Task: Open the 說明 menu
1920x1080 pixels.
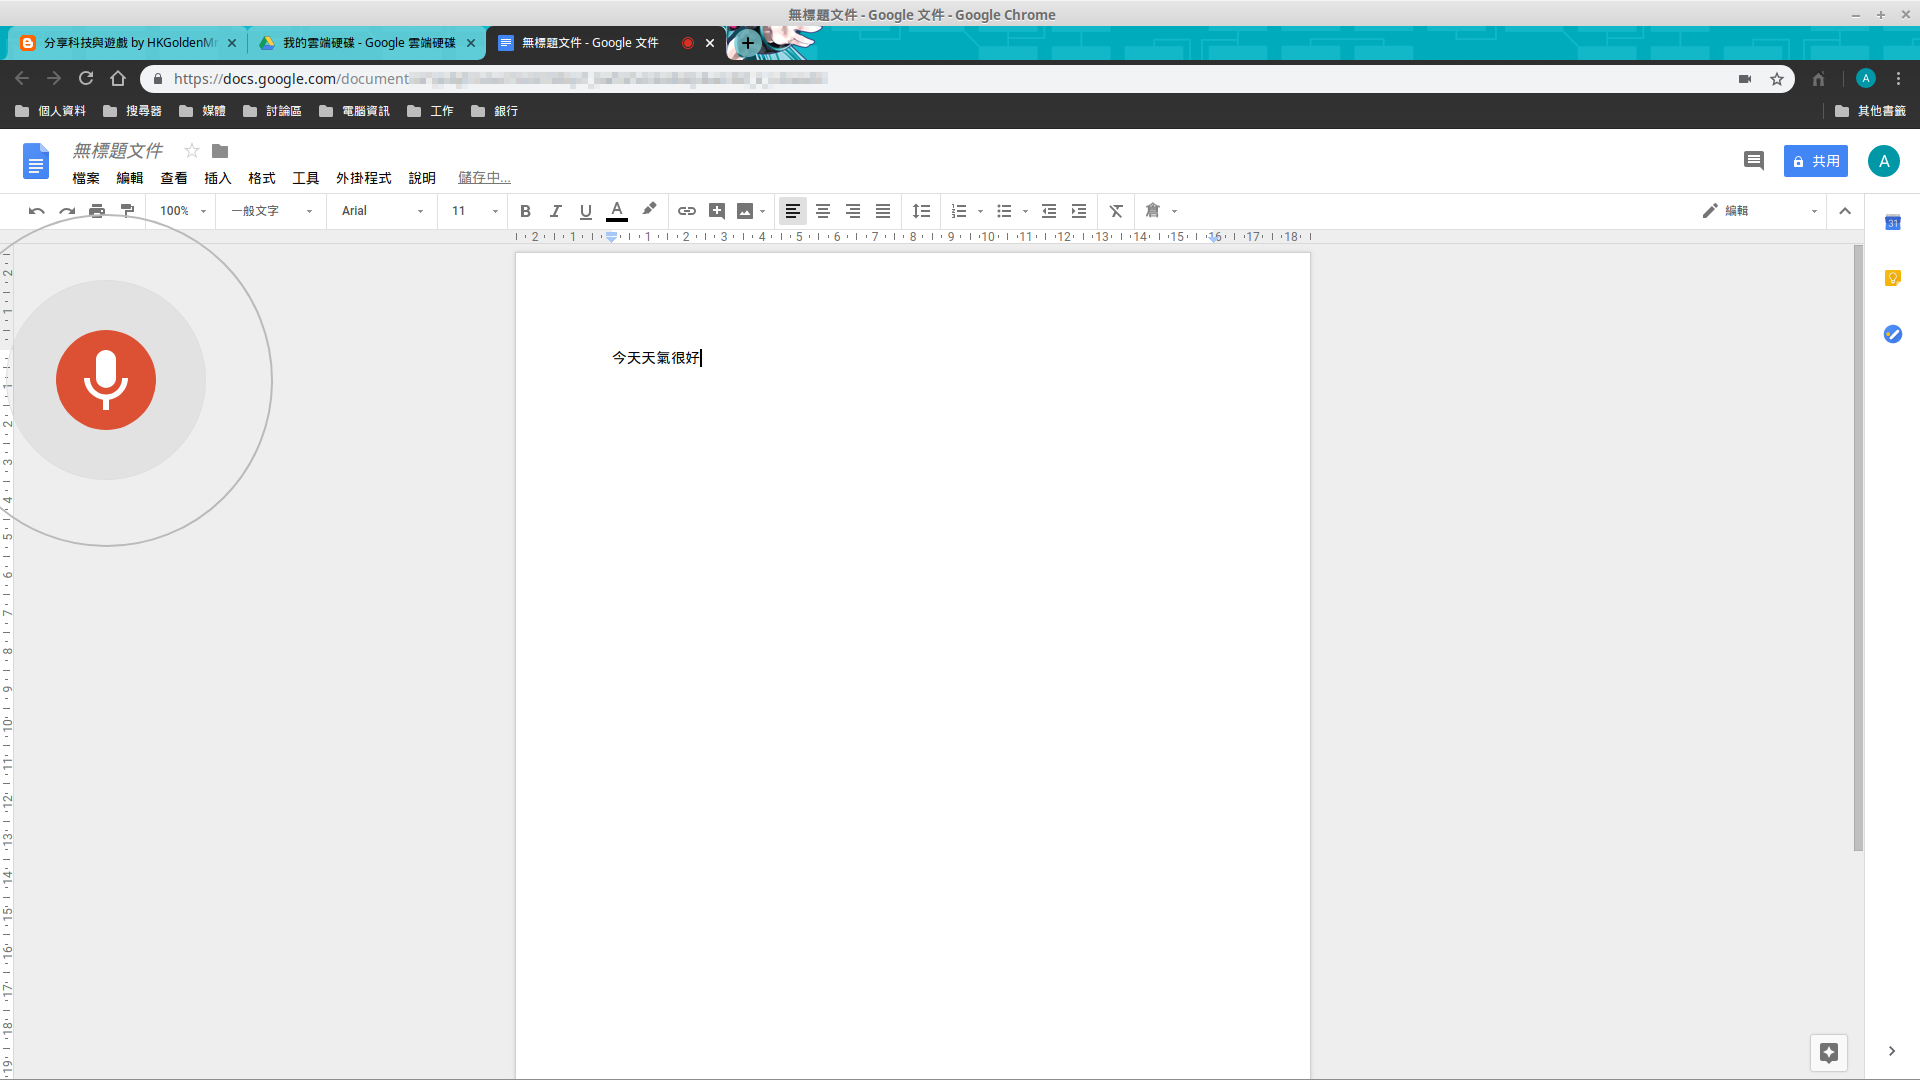Action: pos(422,178)
